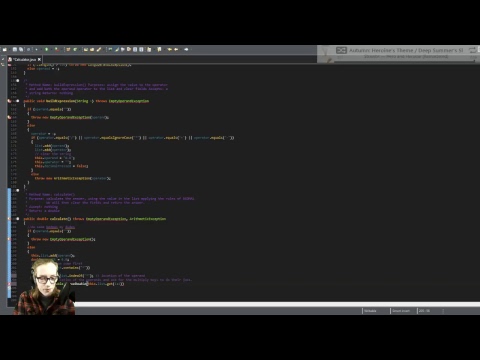480x360 pixels.
Task: Click the grayed-out Forward navigation arrow
Action: [186, 49]
